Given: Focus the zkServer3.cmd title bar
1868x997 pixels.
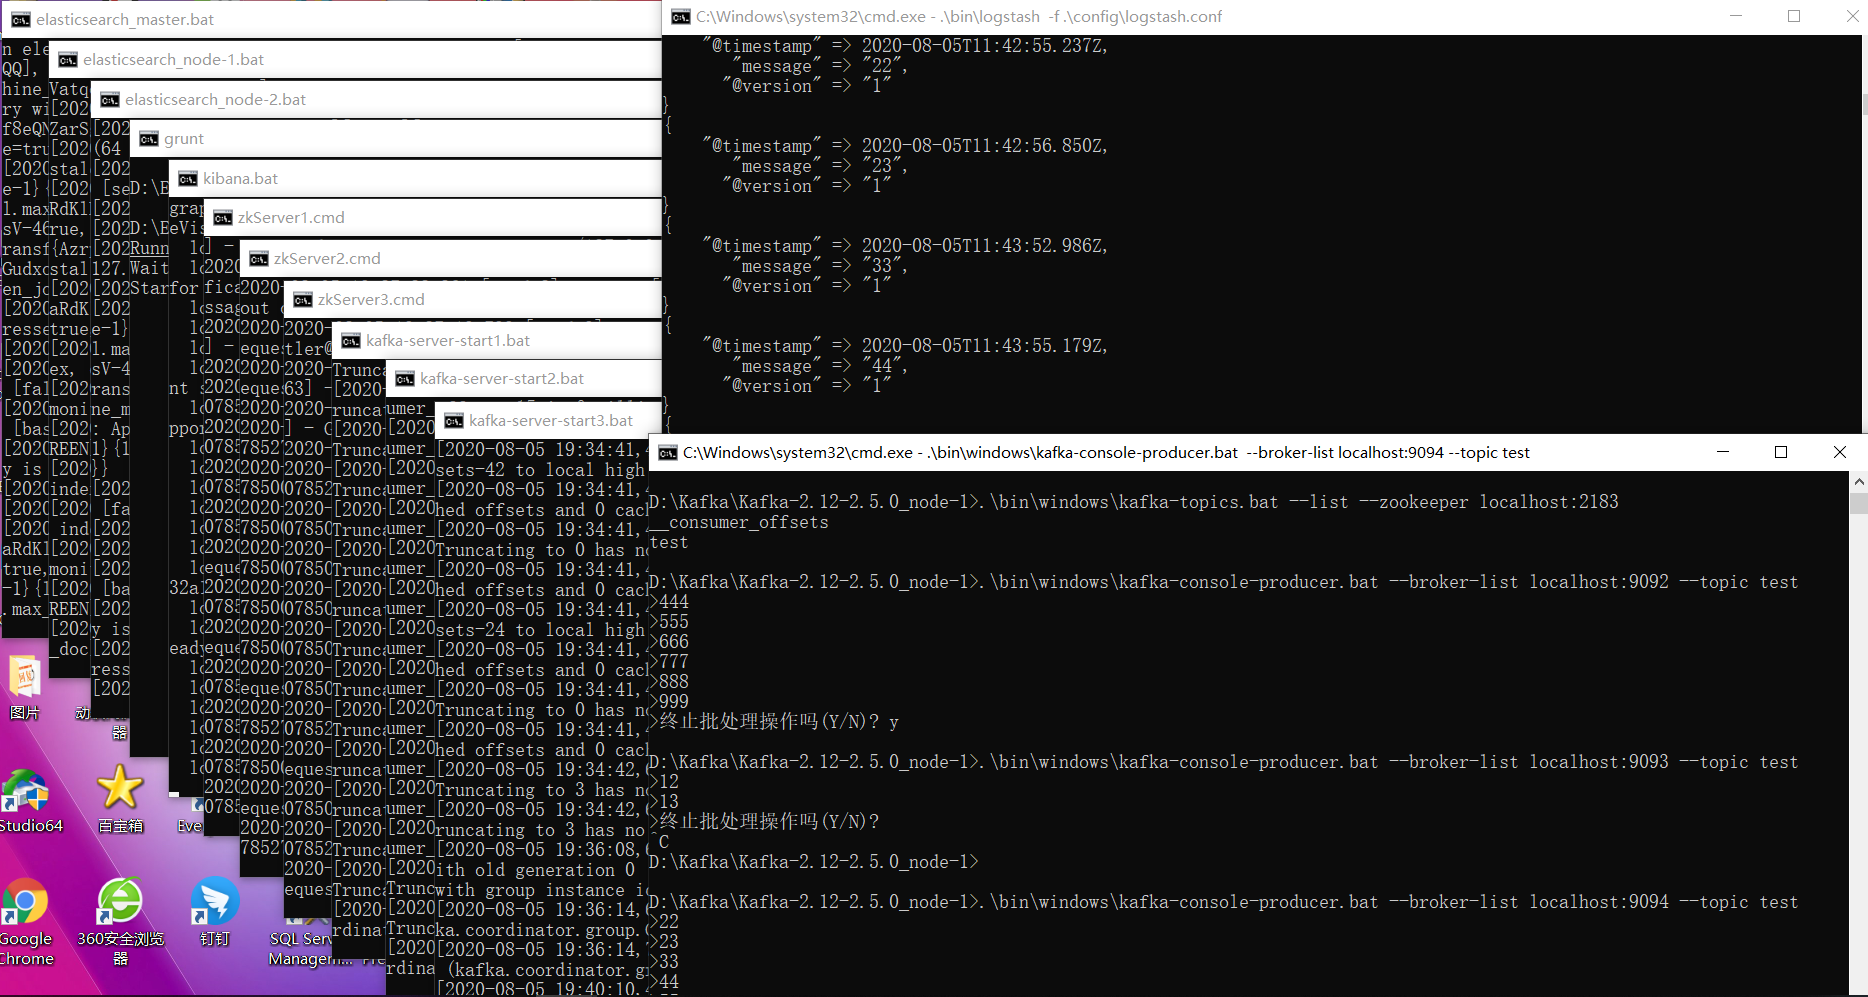Looking at the screenshot, I should coord(371,300).
